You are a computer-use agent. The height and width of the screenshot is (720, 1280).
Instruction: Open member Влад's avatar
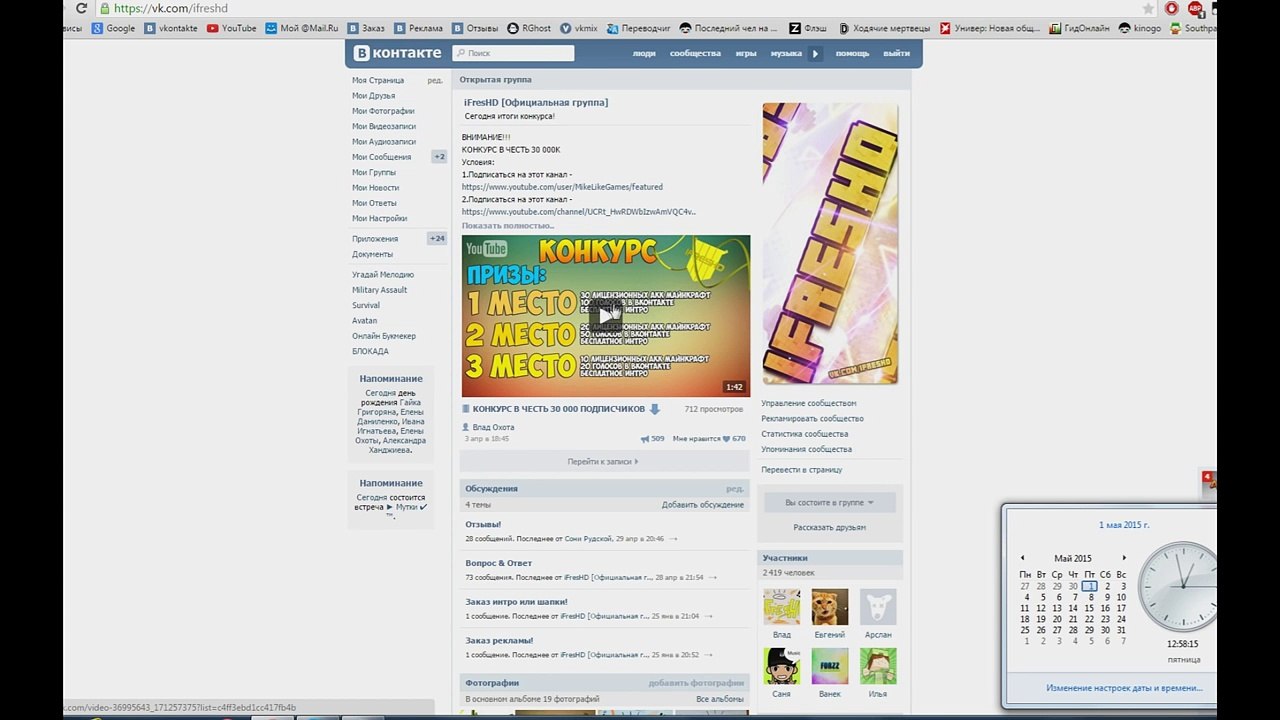coord(782,607)
